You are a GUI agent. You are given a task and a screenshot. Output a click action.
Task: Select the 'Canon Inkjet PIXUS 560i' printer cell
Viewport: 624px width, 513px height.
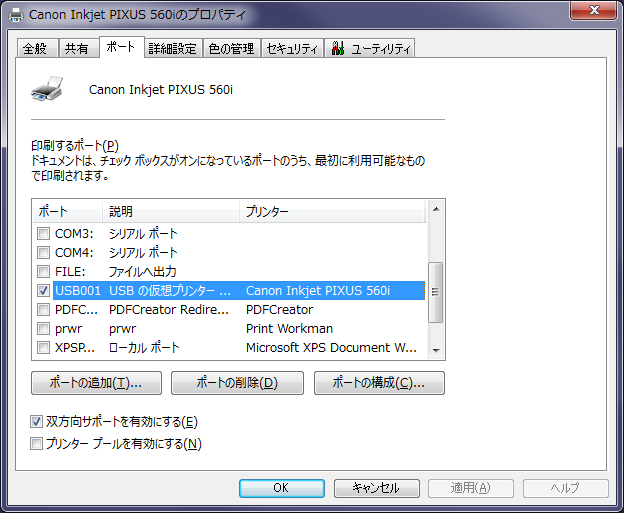318,291
